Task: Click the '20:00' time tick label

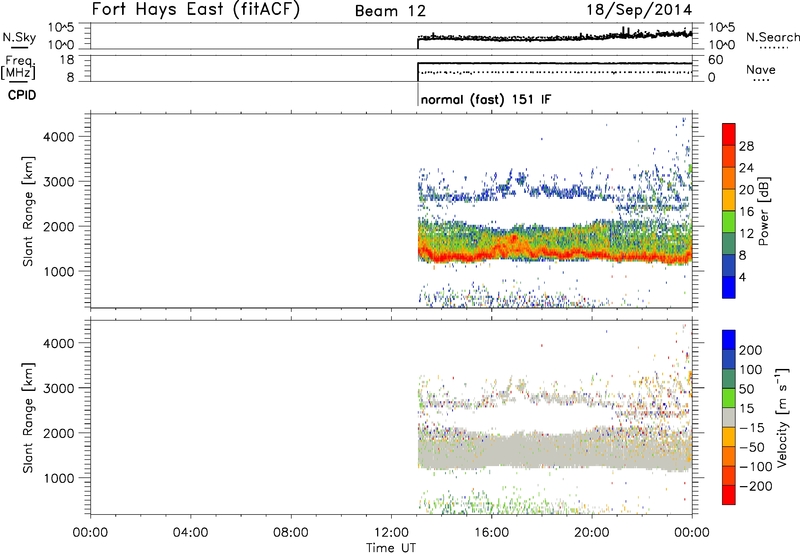Action: [x=592, y=533]
